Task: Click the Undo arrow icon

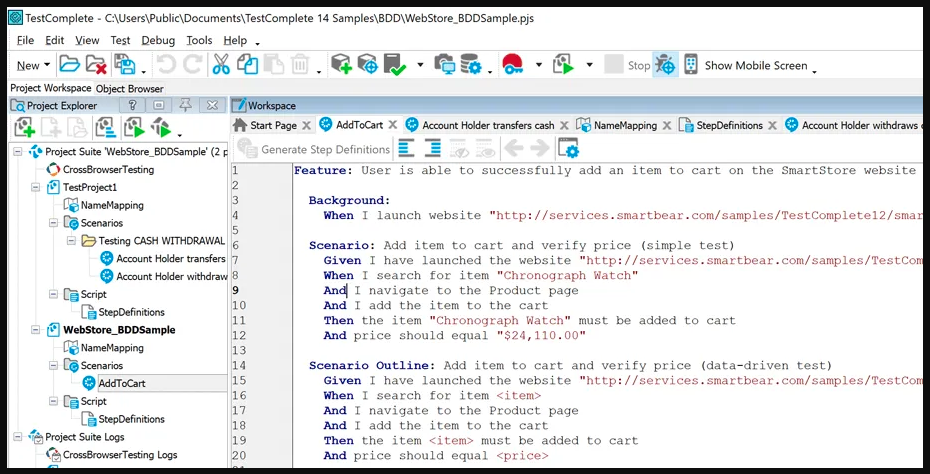Action: pyautogui.click(x=167, y=65)
